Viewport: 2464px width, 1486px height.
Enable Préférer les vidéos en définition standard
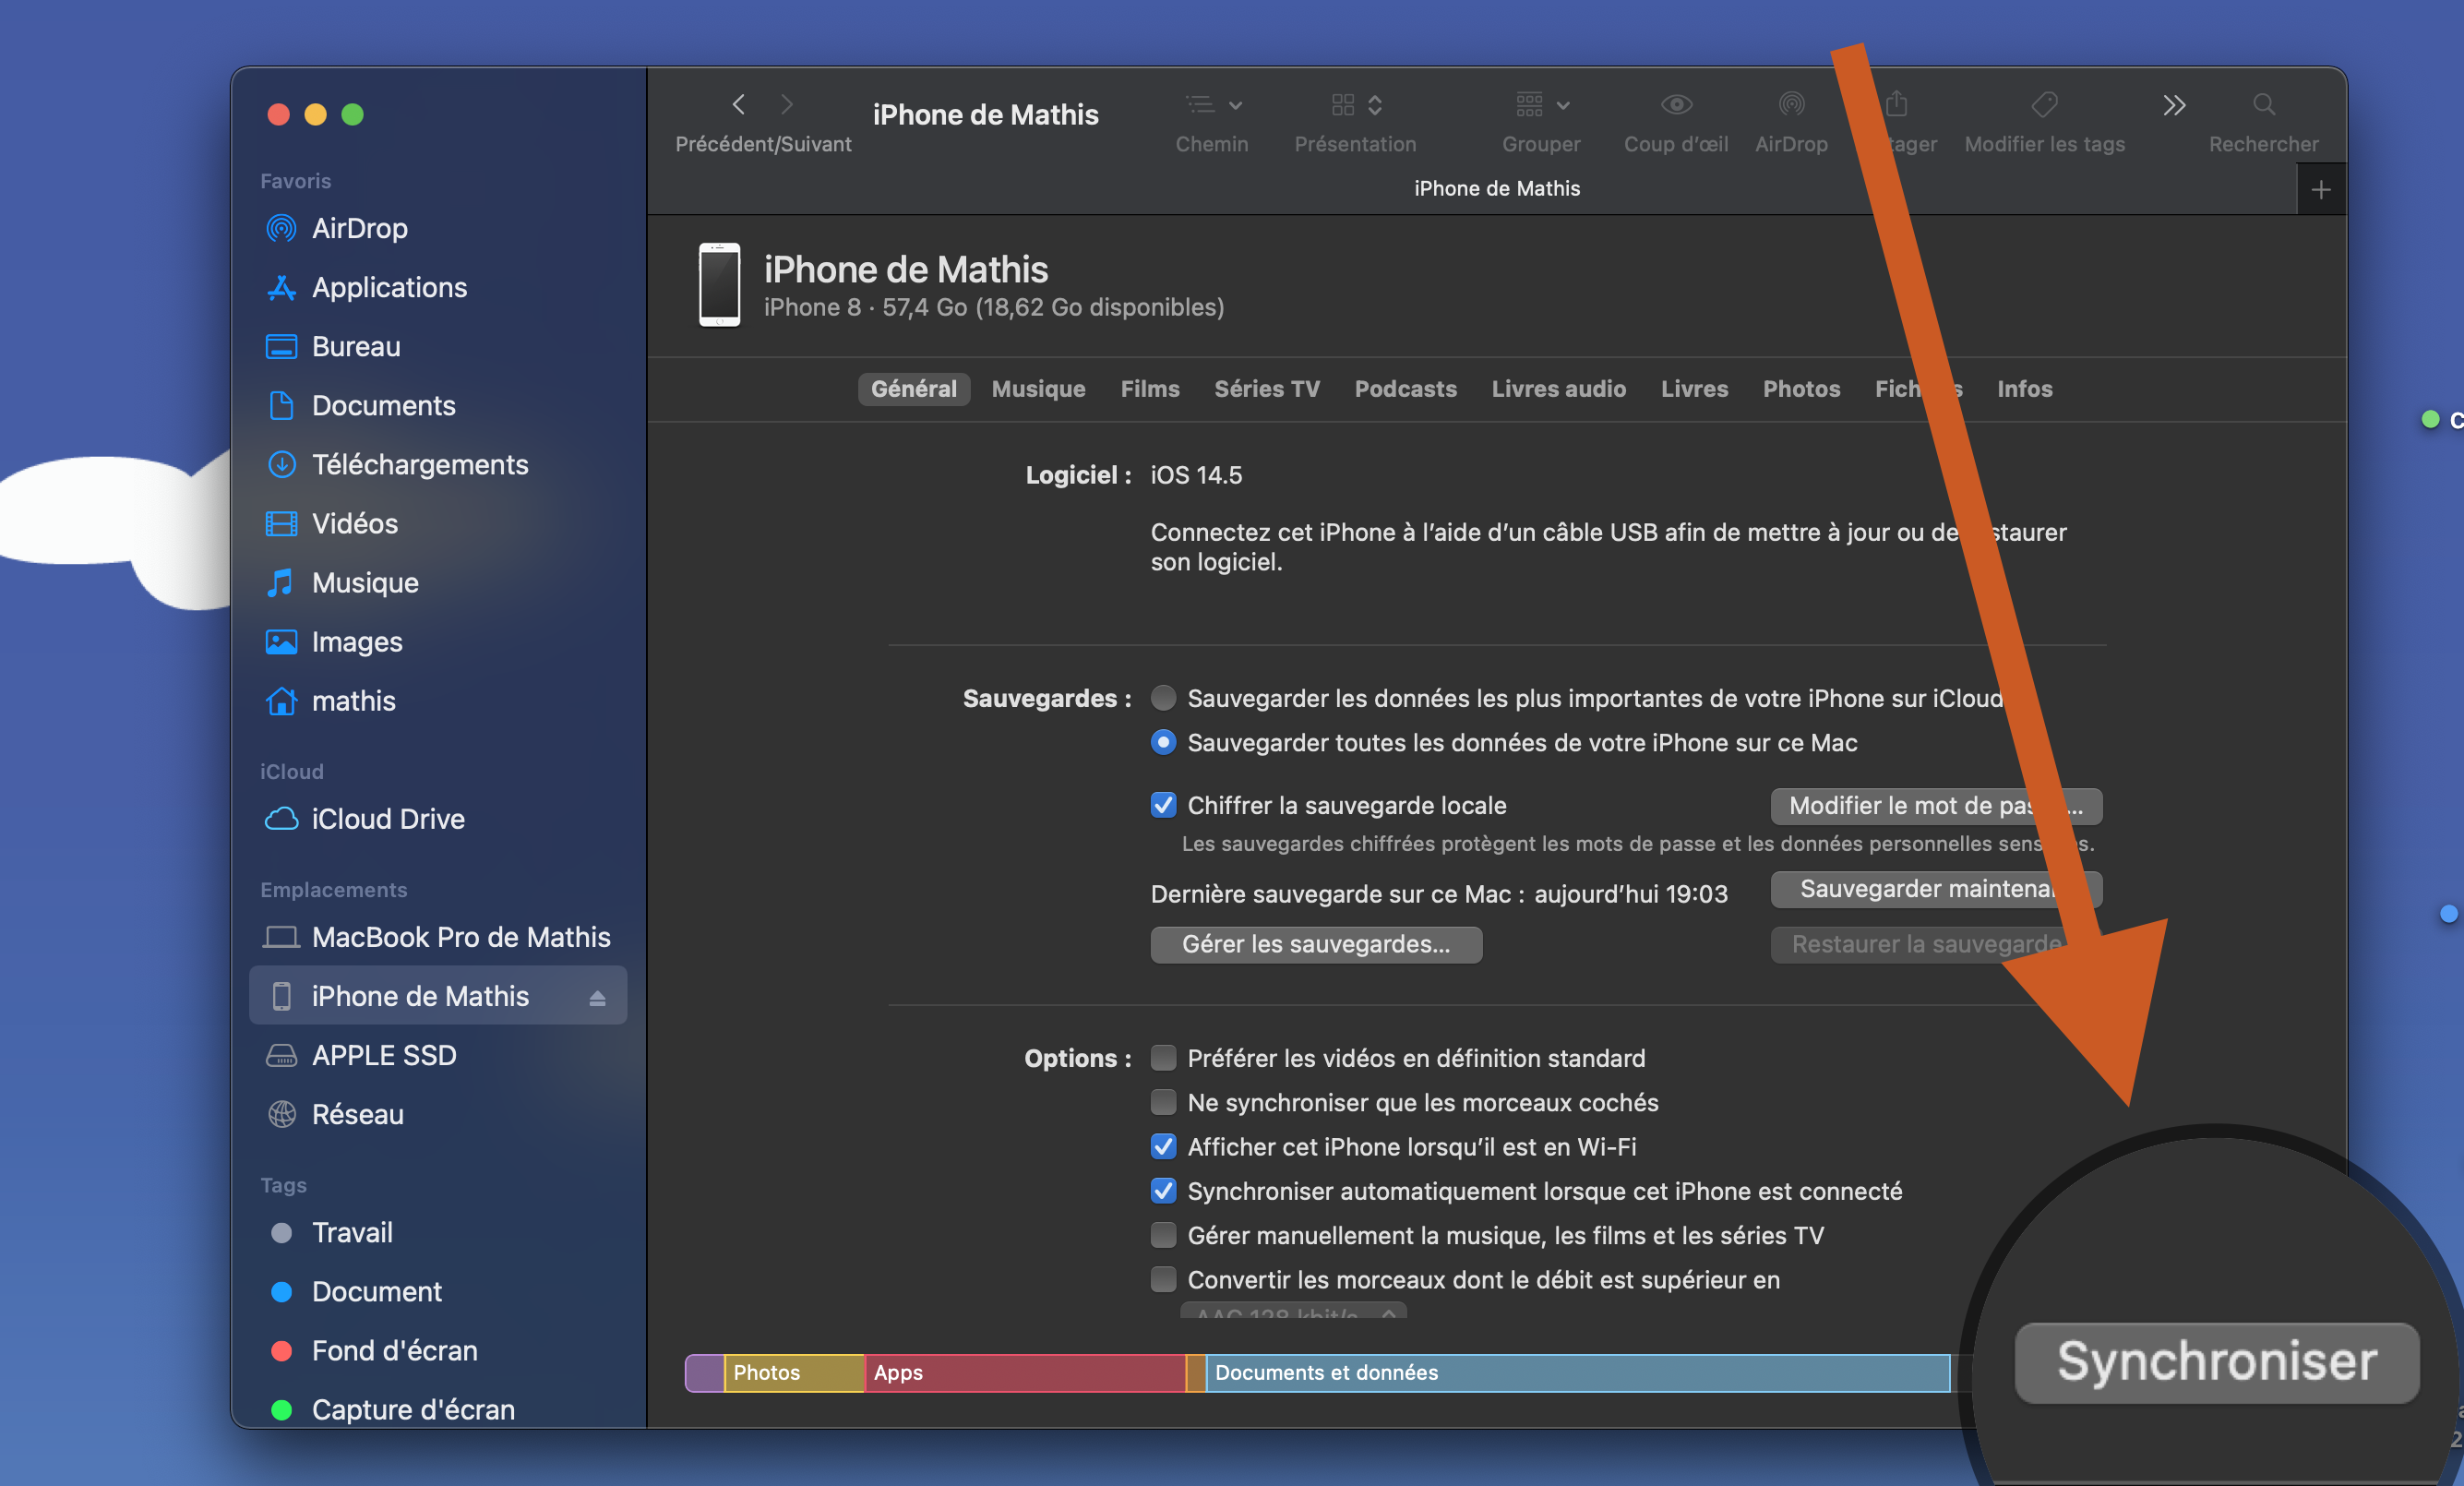click(x=1163, y=1058)
